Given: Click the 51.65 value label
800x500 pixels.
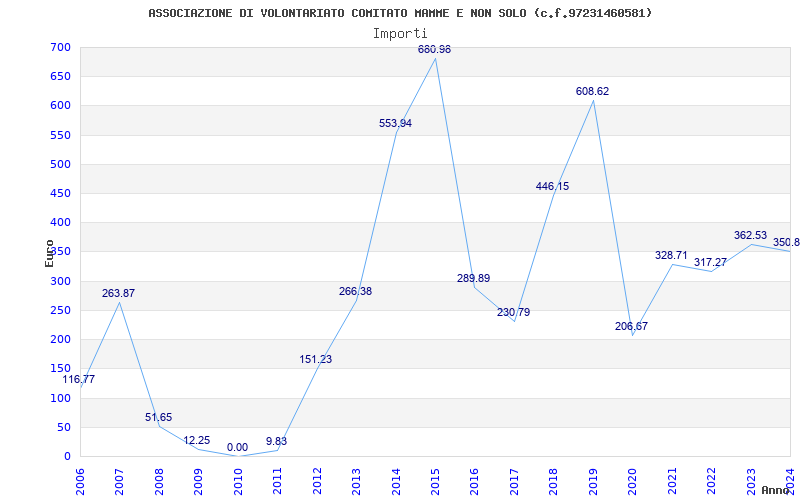Looking at the screenshot, I should click(159, 417).
